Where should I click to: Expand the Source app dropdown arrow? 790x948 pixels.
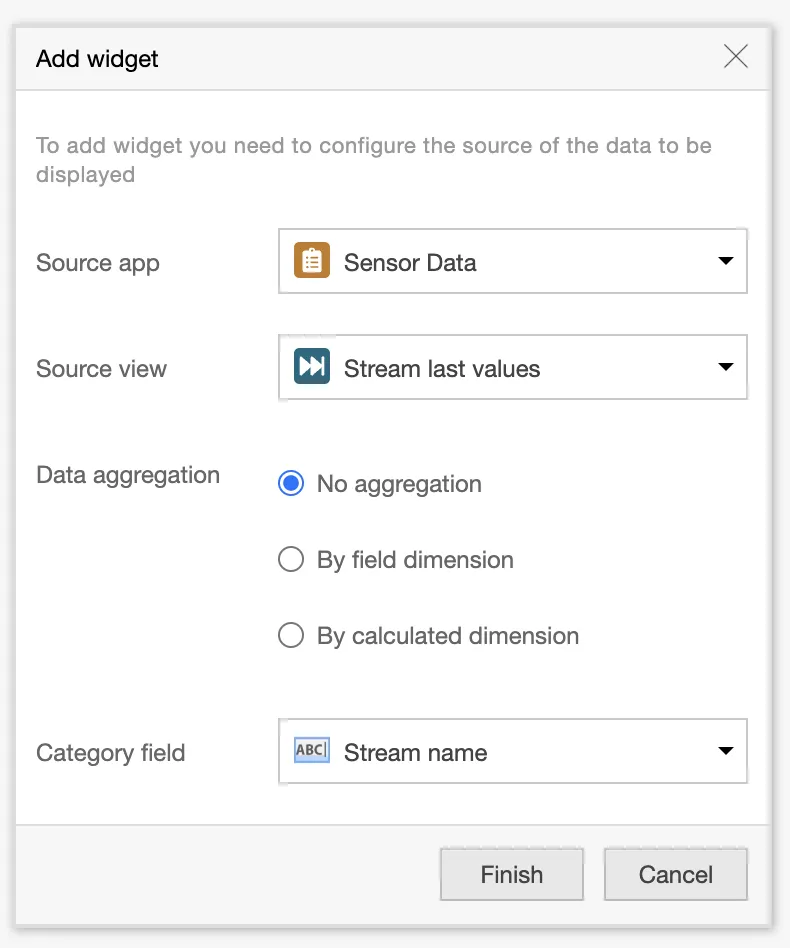(x=726, y=262)
